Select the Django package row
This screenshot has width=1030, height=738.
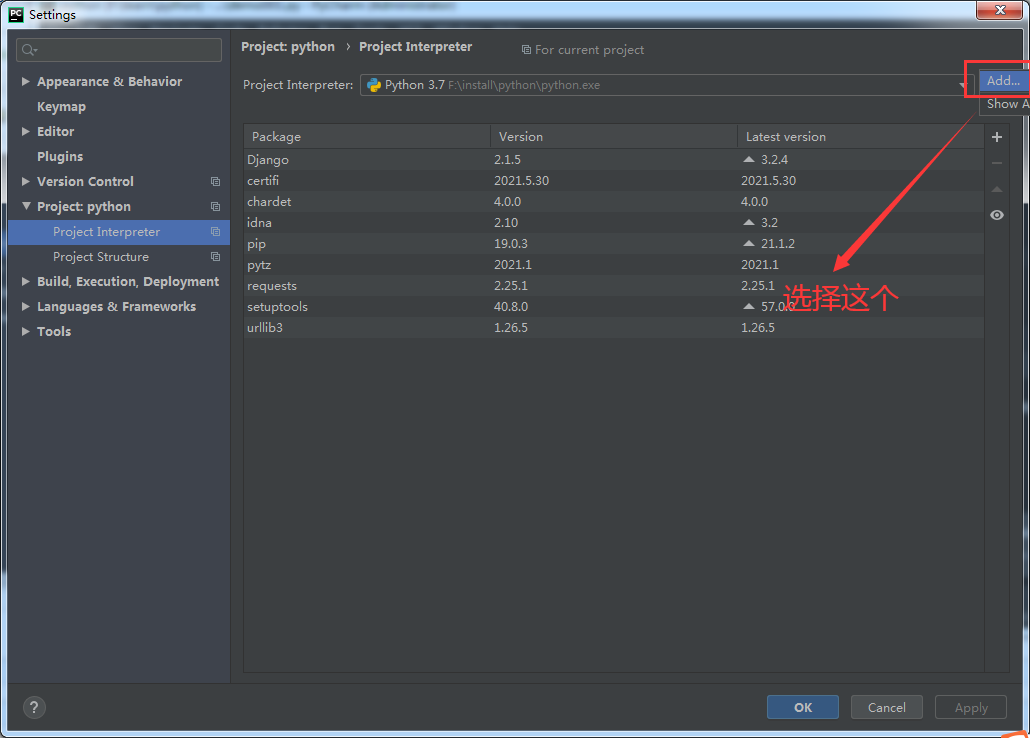point(614,160)
